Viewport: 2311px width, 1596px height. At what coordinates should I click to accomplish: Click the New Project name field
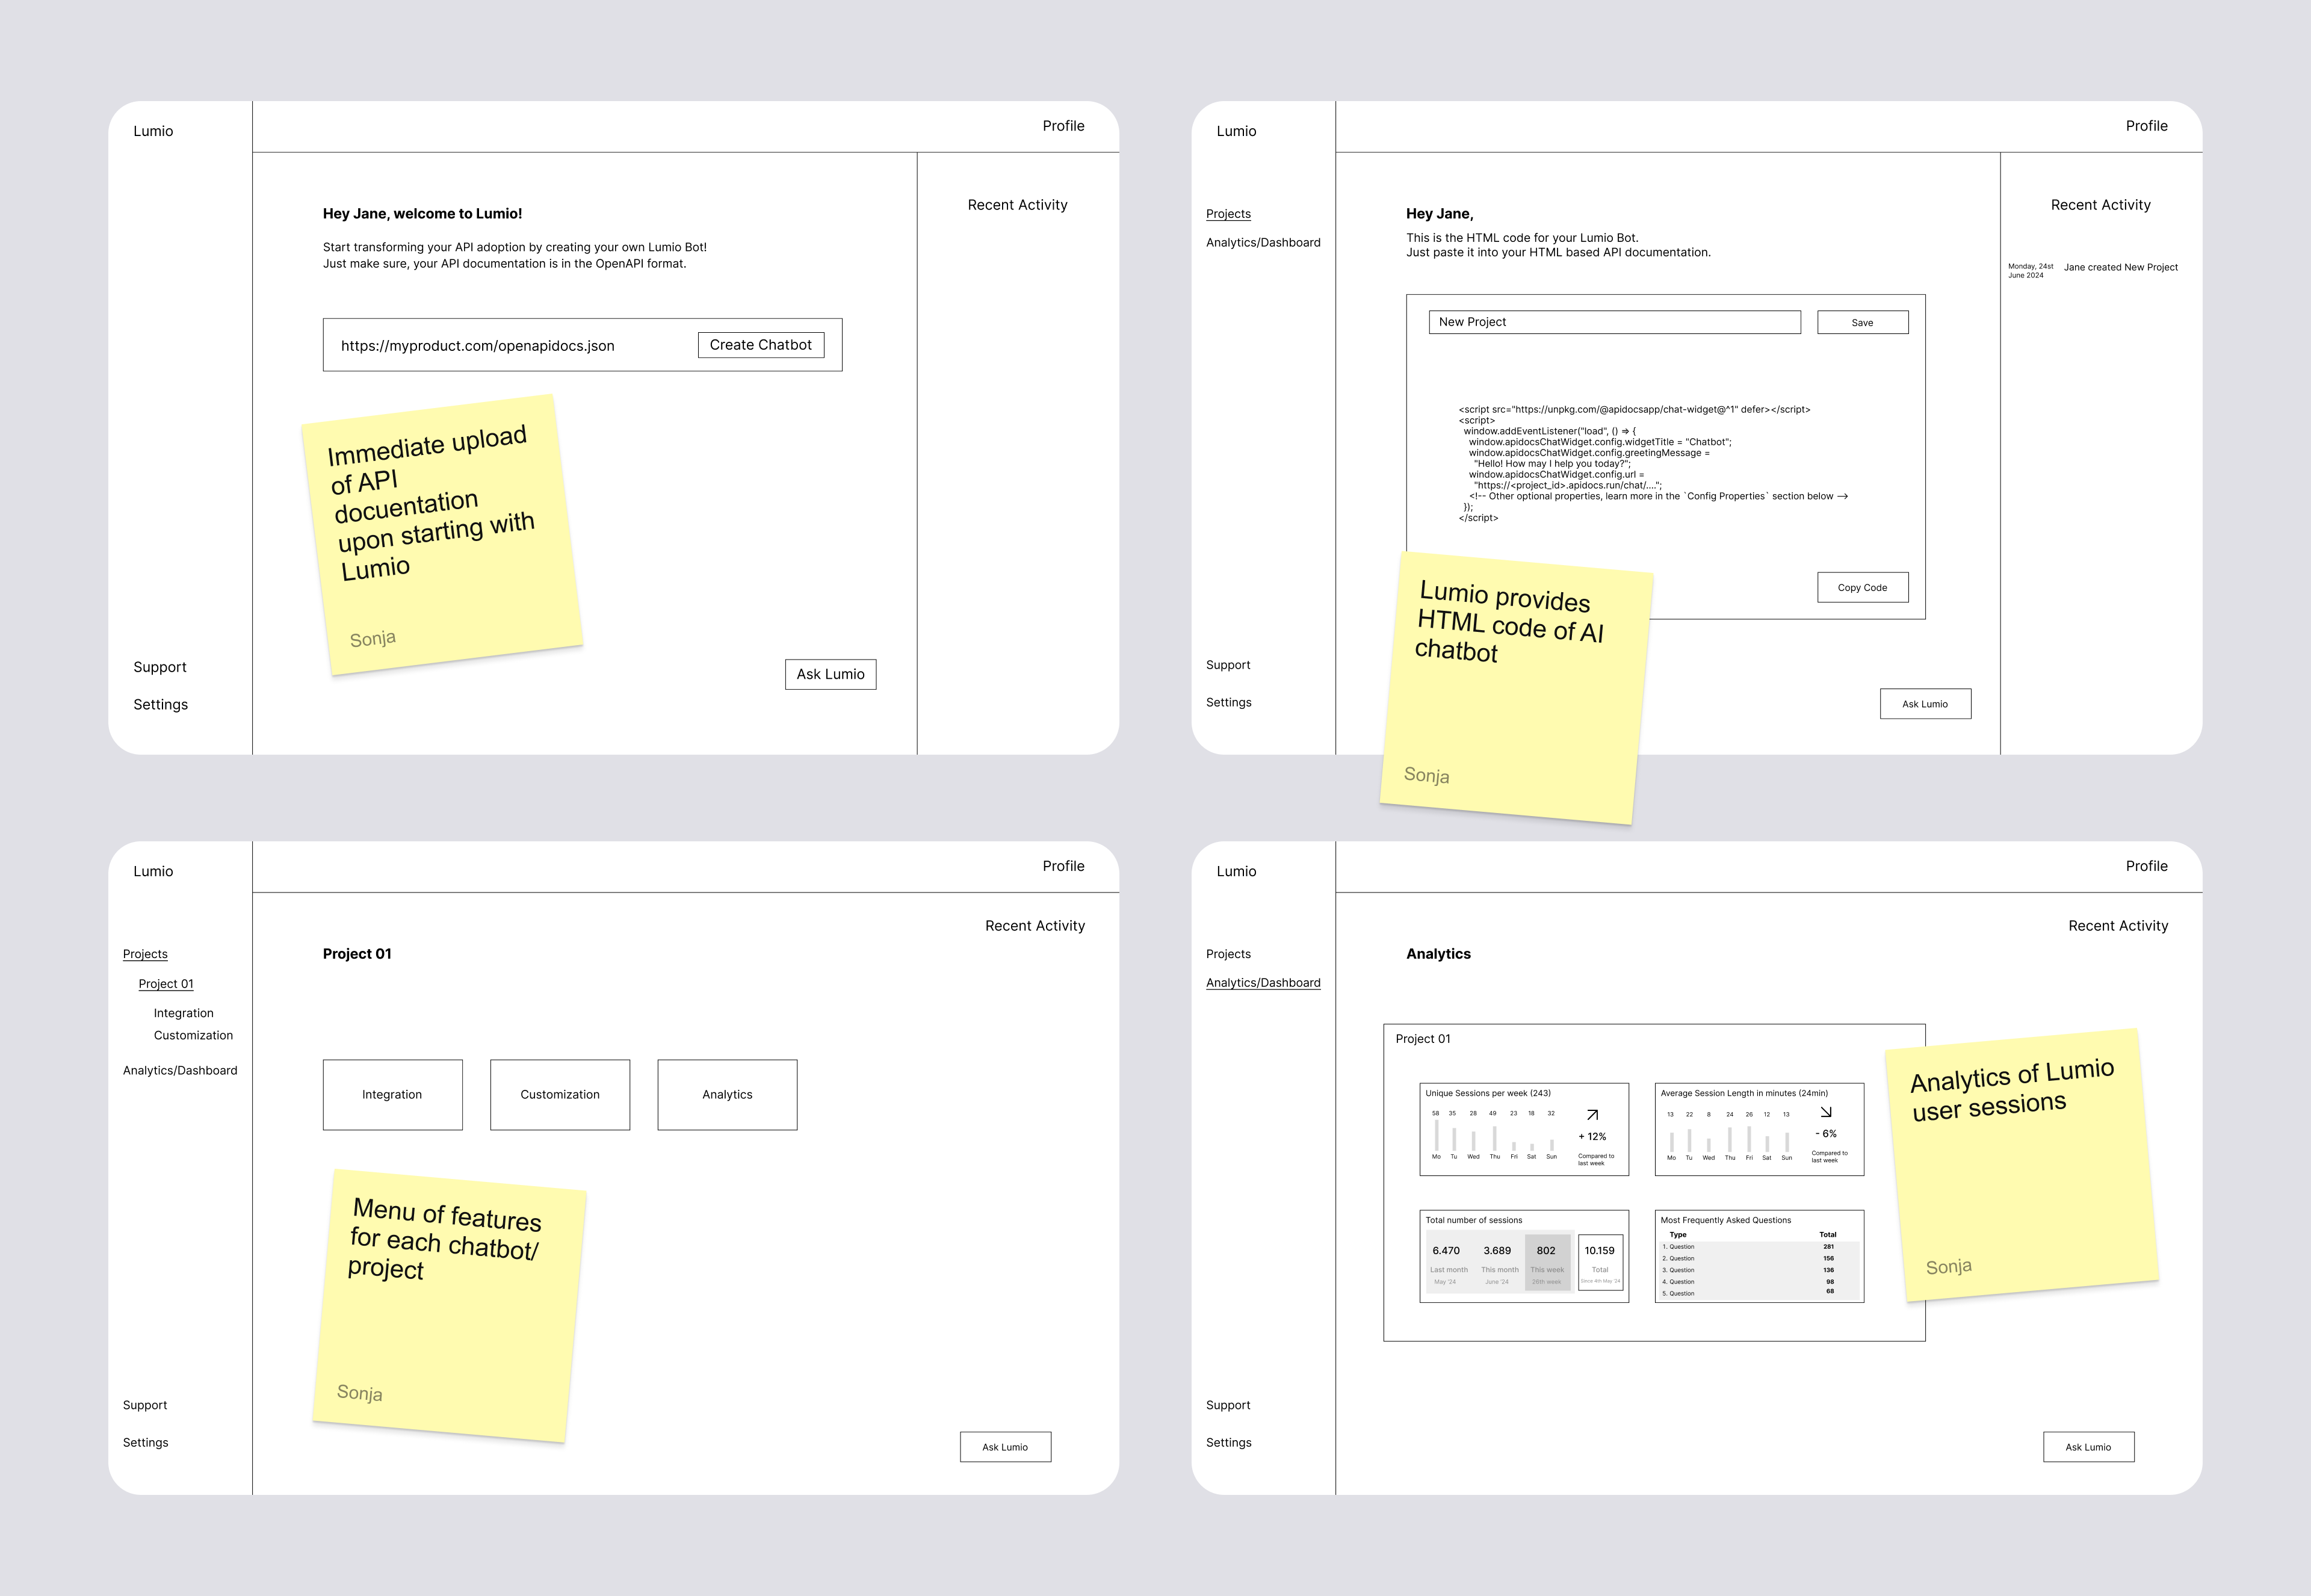click(x=1614, y=322)
